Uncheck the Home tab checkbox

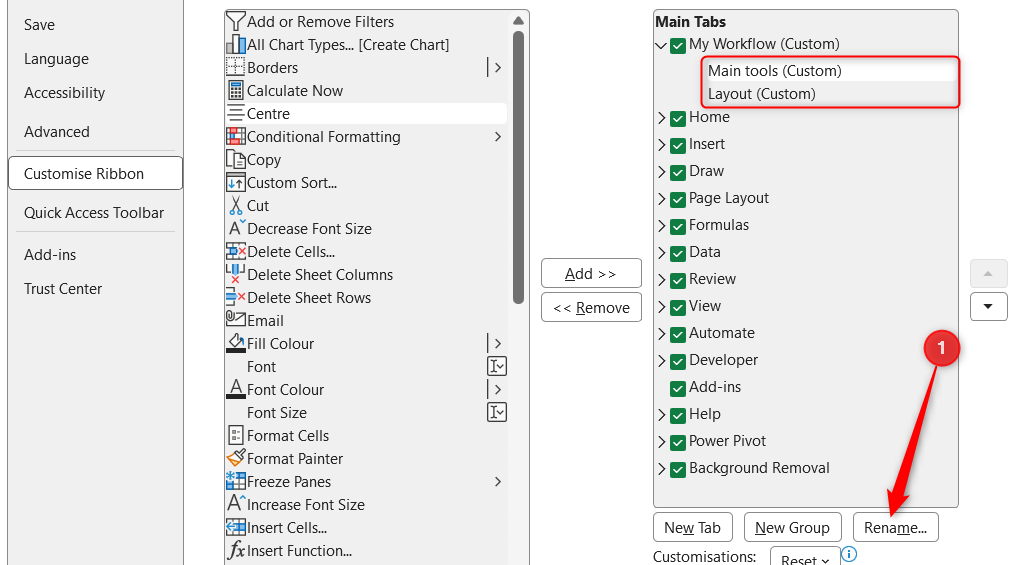click(x=678, y=119)
